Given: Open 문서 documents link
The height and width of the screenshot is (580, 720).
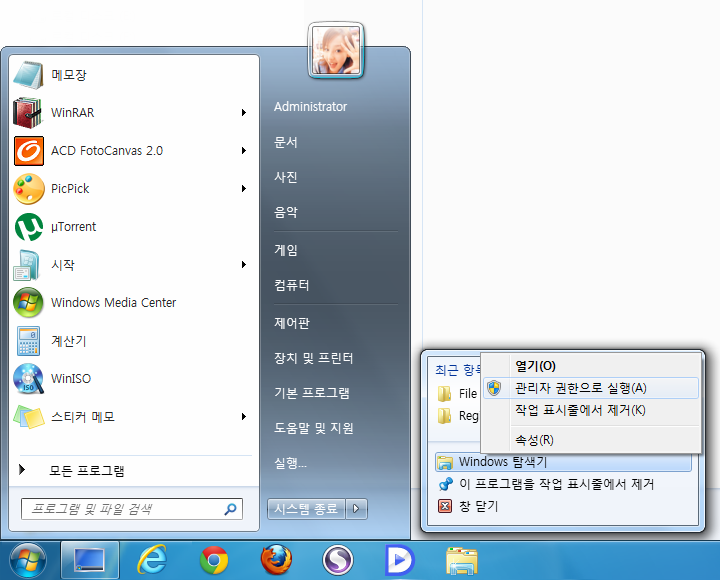Looking at the screenshot, I should coord(286,142).
